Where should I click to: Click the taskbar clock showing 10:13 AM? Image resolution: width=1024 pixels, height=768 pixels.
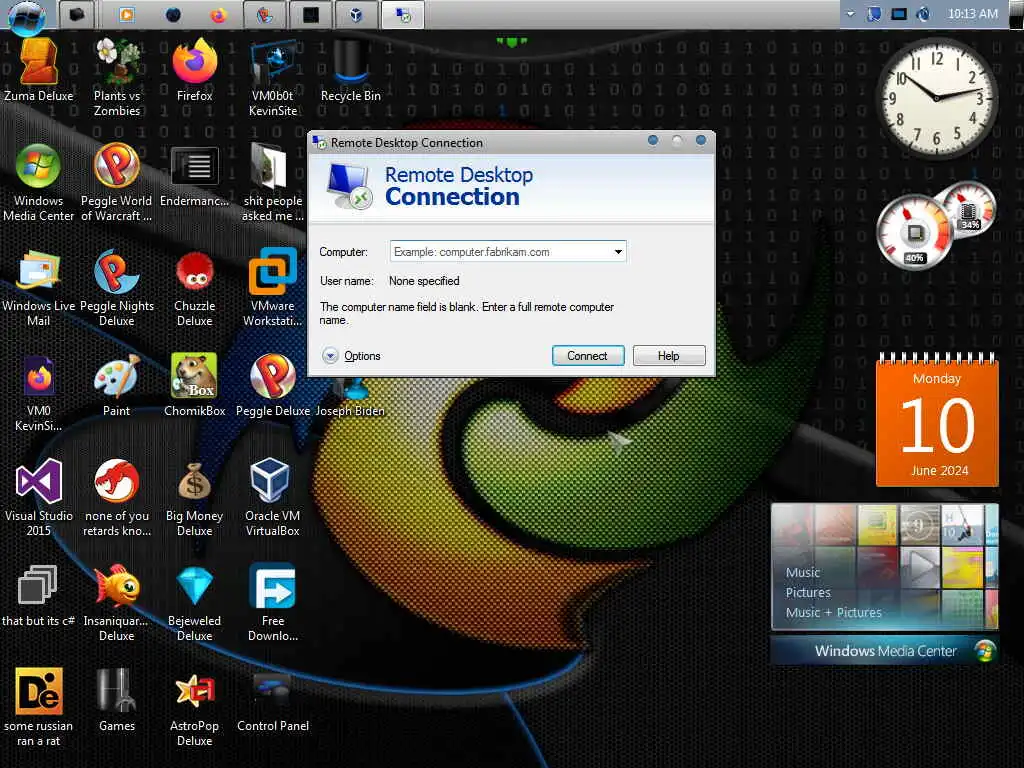tap(972, 14)
